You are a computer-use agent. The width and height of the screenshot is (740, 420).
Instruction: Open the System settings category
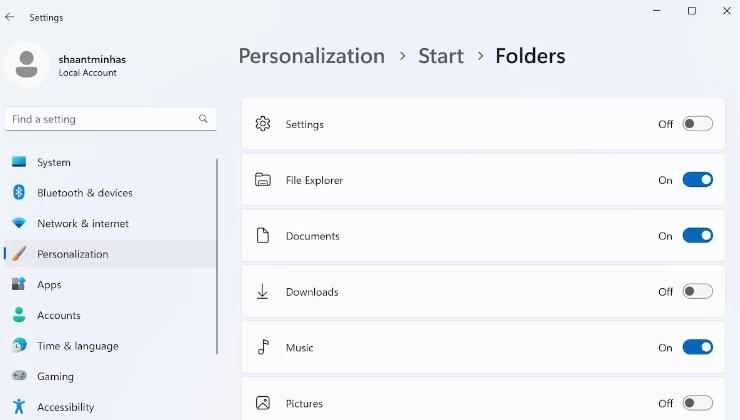coord(110,162)
